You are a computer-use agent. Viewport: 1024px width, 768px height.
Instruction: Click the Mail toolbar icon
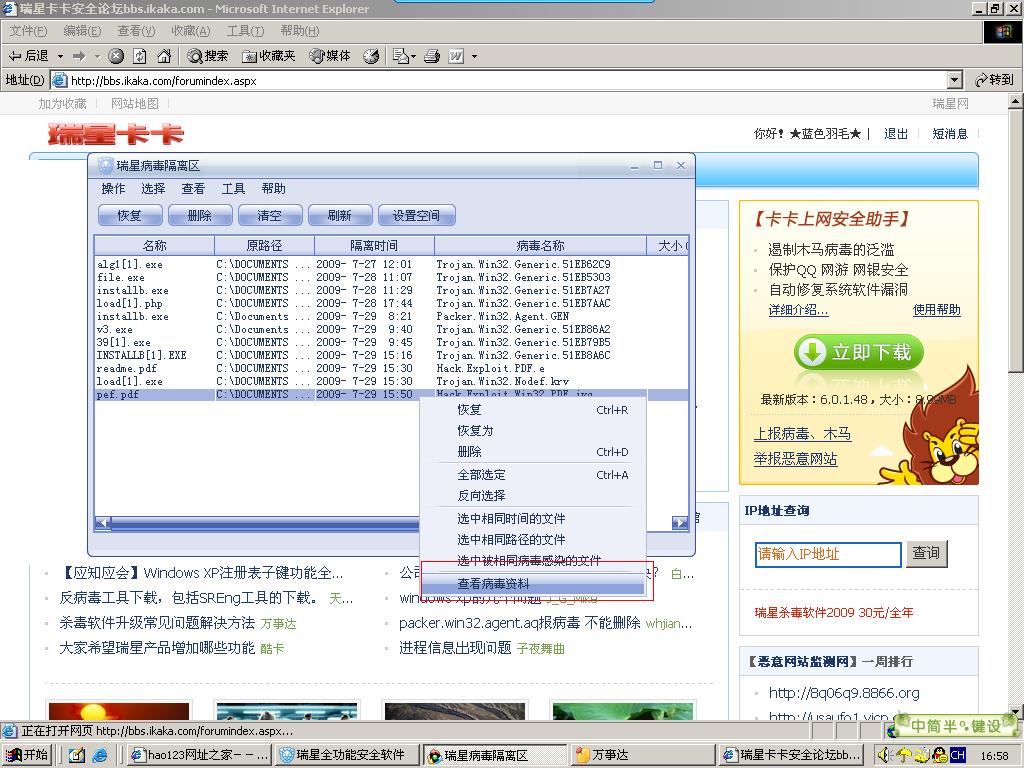(400, 56)
